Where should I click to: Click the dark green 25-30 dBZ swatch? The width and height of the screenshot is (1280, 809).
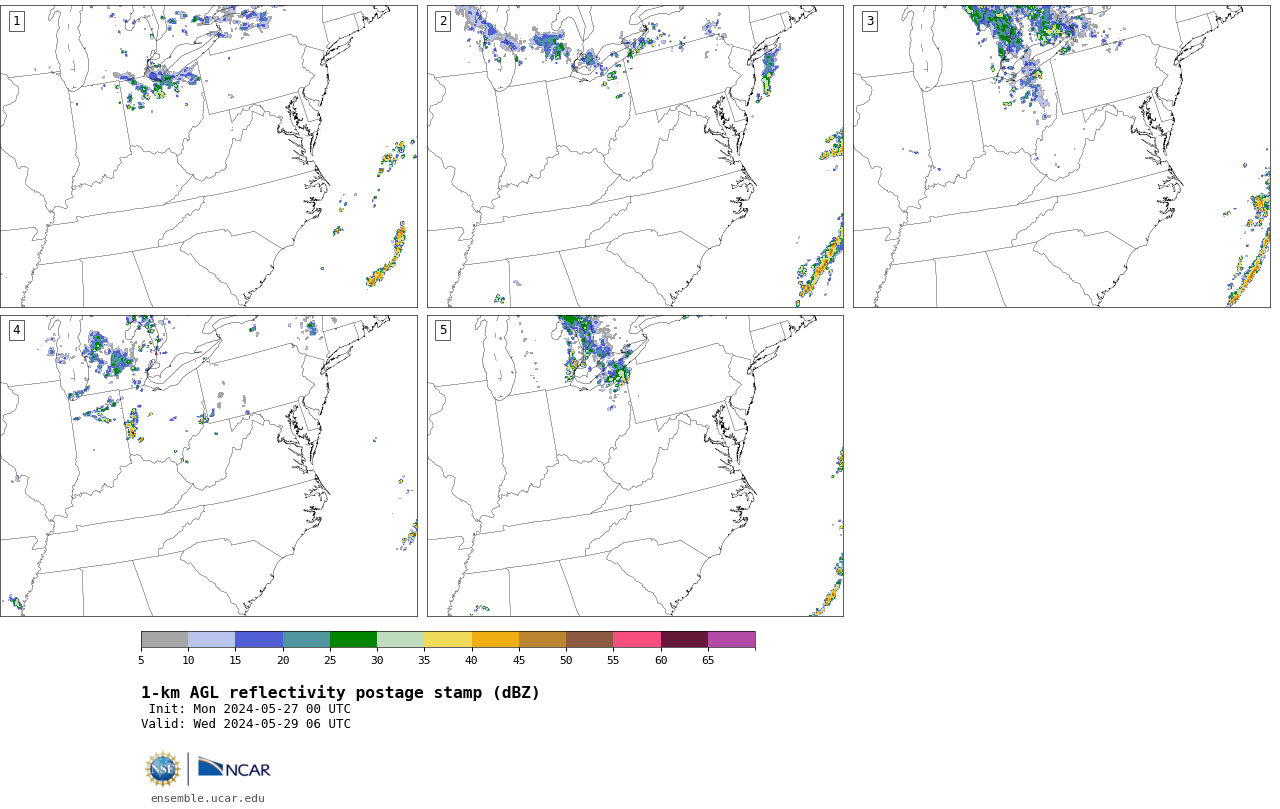353,640
